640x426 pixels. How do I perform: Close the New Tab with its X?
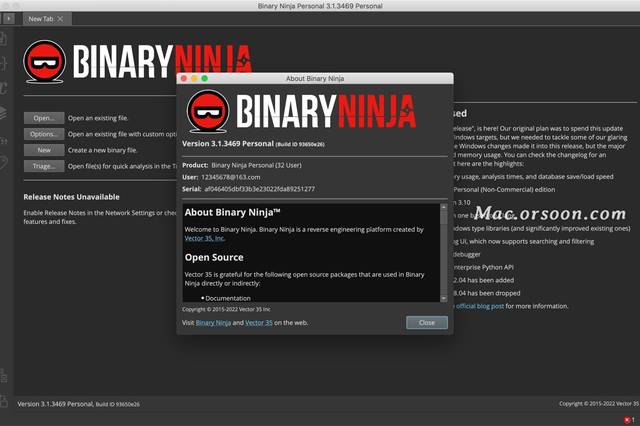coord(60,19)
